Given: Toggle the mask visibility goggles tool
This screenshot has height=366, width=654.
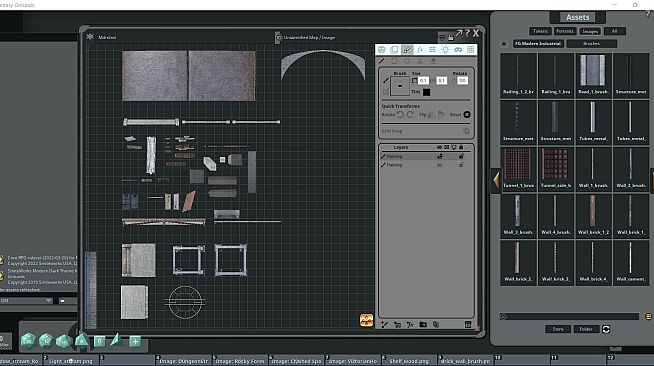Looking at the screenshot, I should pyautogui.click(x=458, y=50).
